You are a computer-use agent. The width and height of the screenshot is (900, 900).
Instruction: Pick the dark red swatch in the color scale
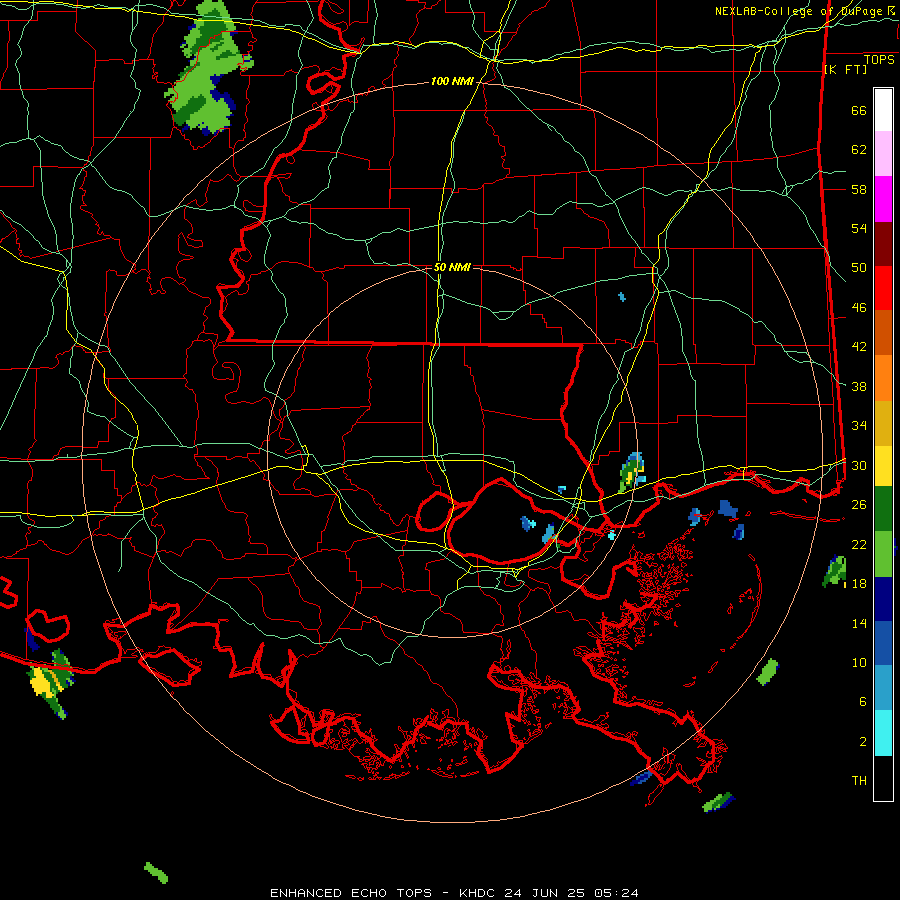click(x=883, y=244)
